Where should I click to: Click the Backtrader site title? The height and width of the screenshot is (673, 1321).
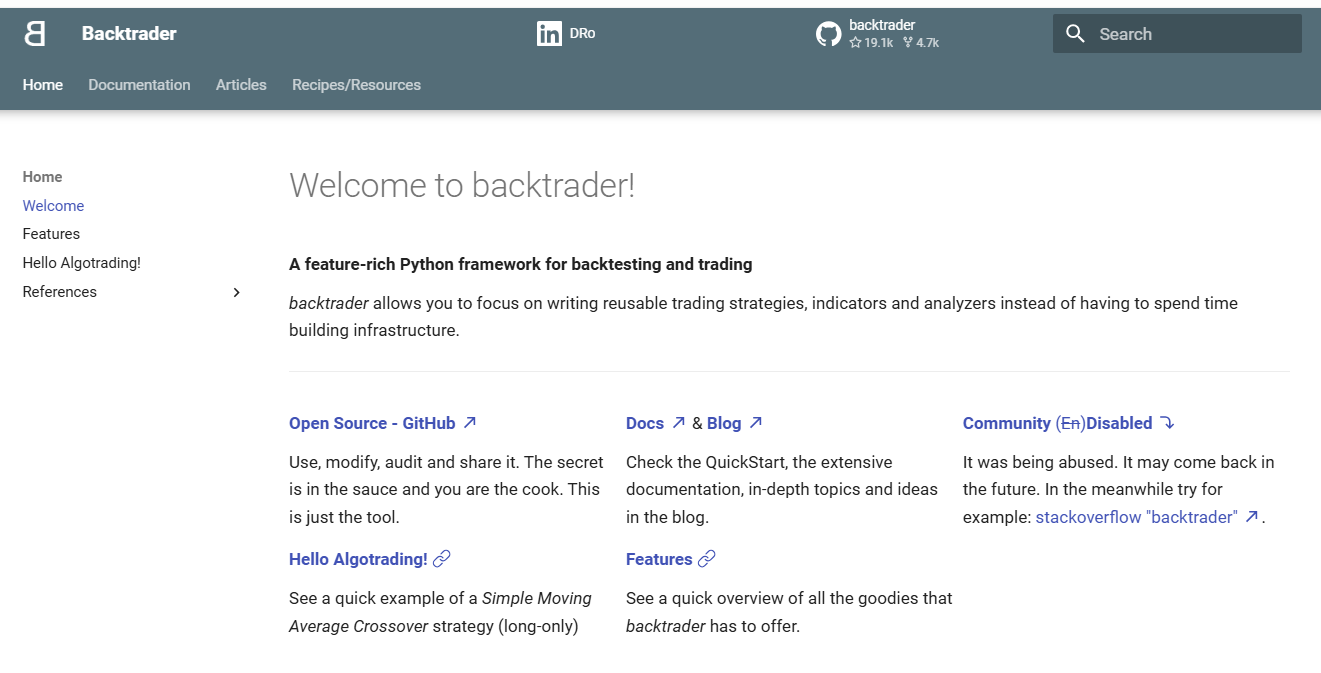(129, 34)
